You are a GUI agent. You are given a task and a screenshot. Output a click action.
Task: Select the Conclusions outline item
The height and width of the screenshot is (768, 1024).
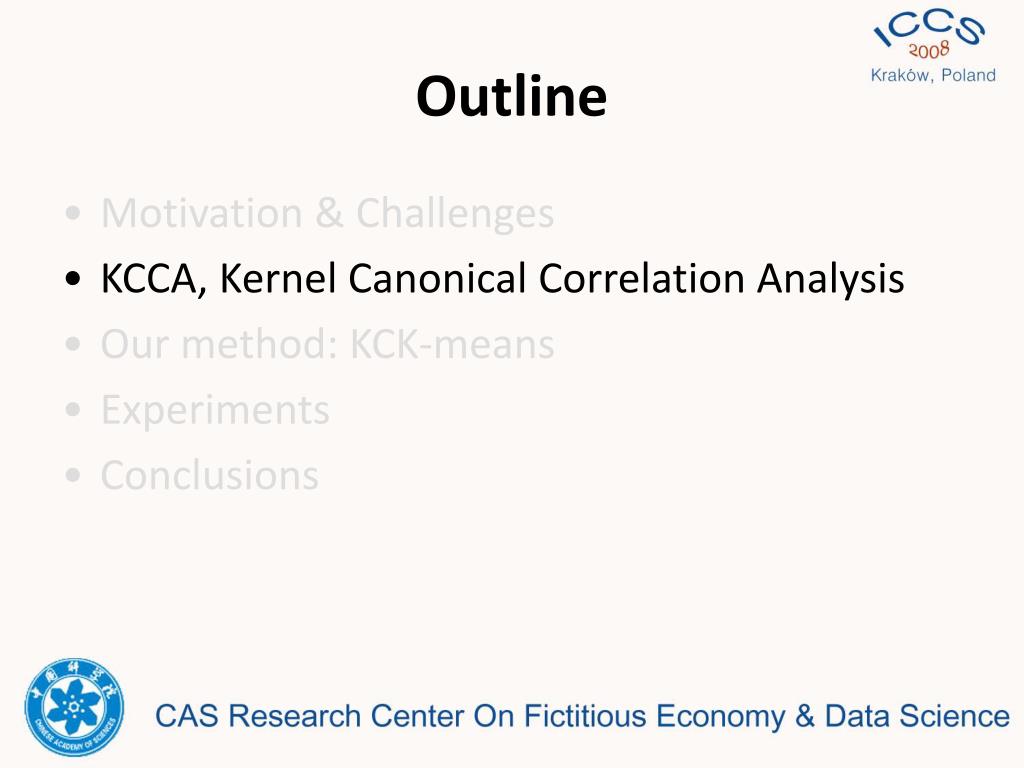(x=210, y=475)
